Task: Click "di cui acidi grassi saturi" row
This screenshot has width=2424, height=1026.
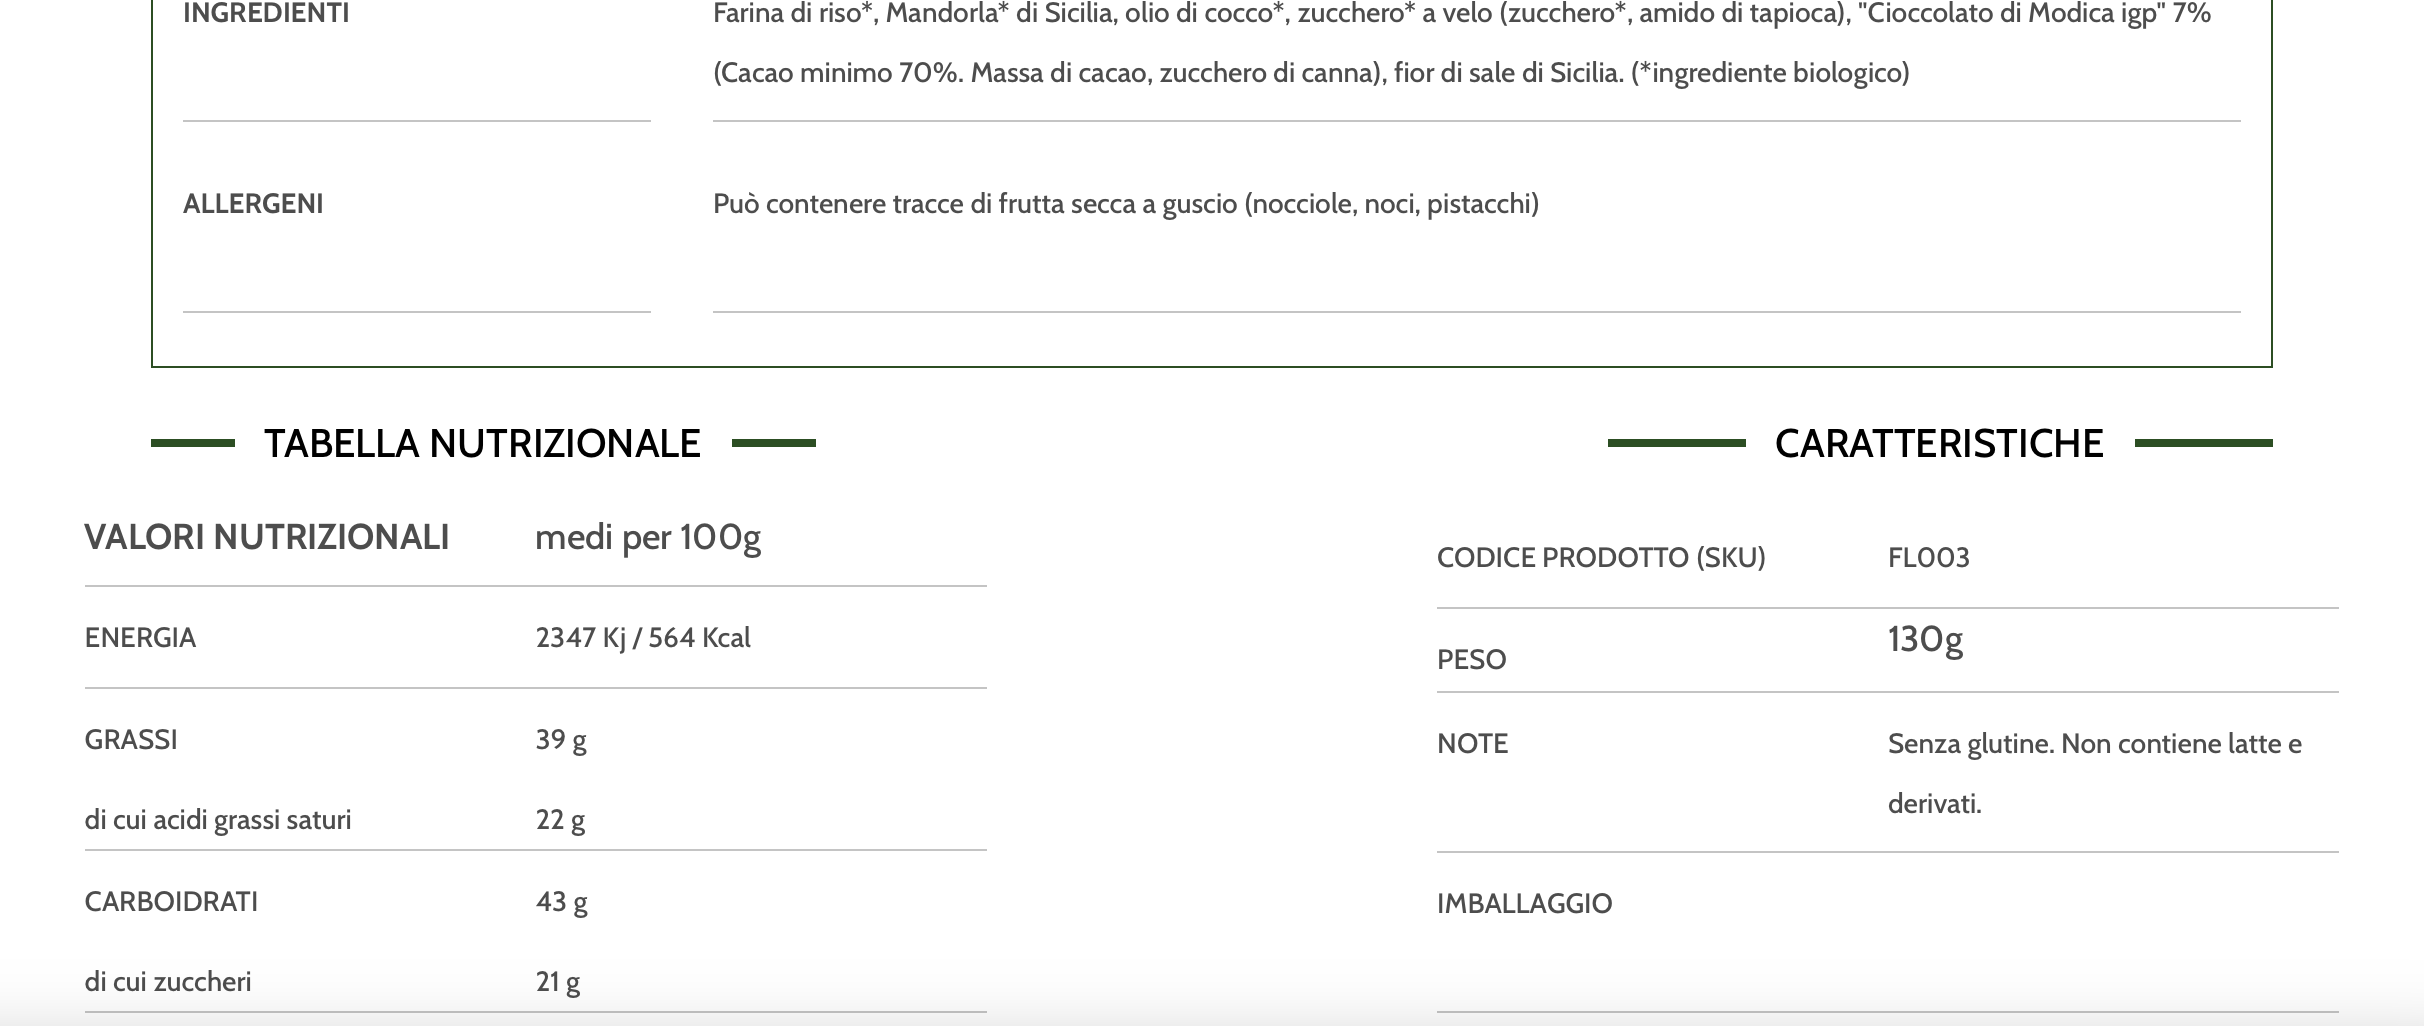Action: click(218, 820)
